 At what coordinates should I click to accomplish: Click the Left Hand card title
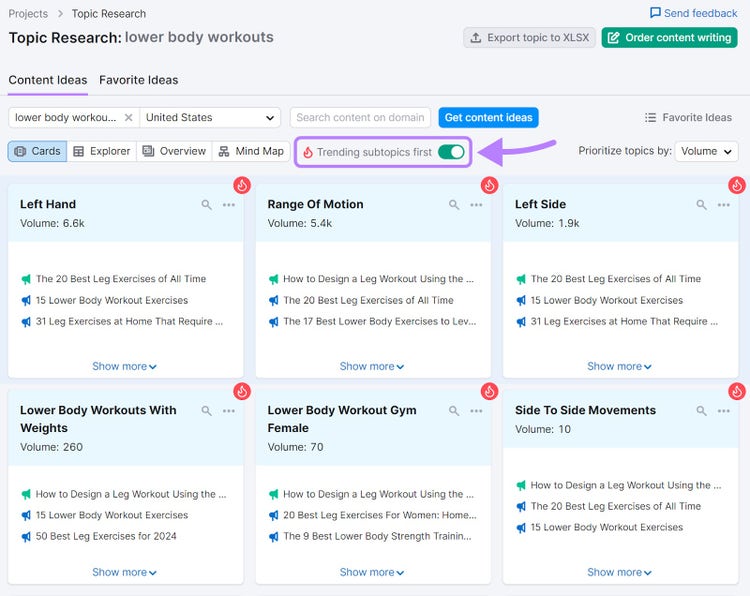click(x=48, y=204)
